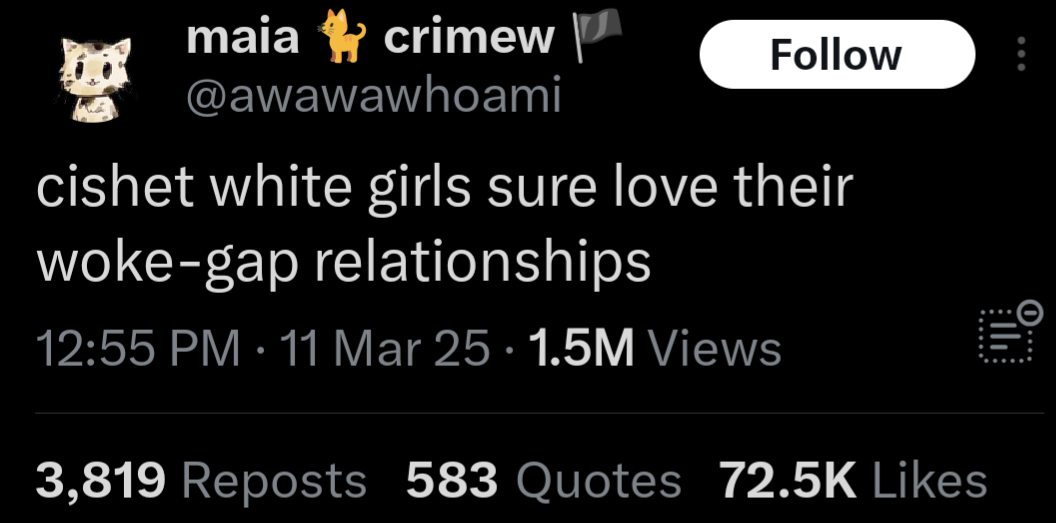
Task: Click the display name "maia"
Action: pyautogui.click(x=242, y=38)
